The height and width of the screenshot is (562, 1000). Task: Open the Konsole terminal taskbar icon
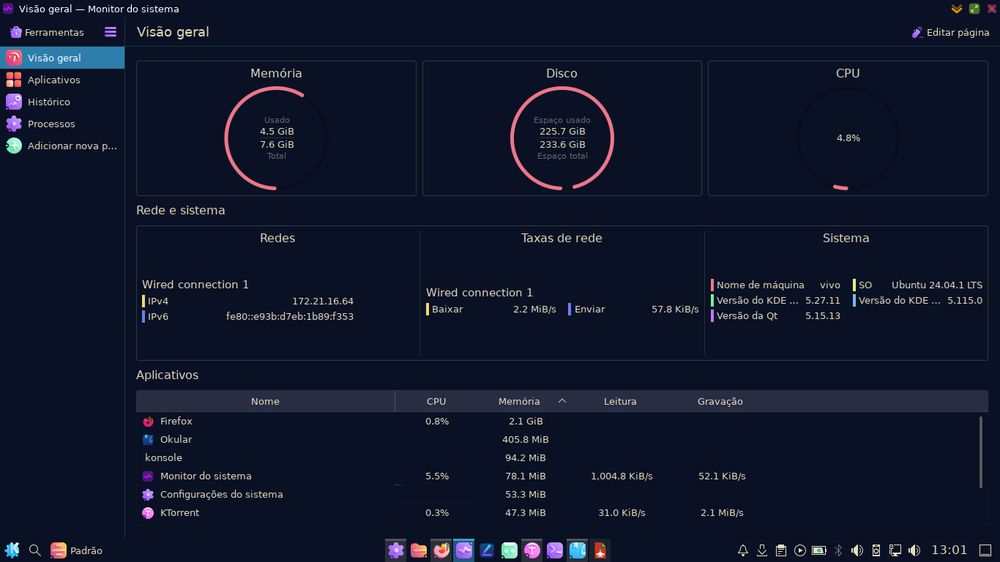(555, 550)
